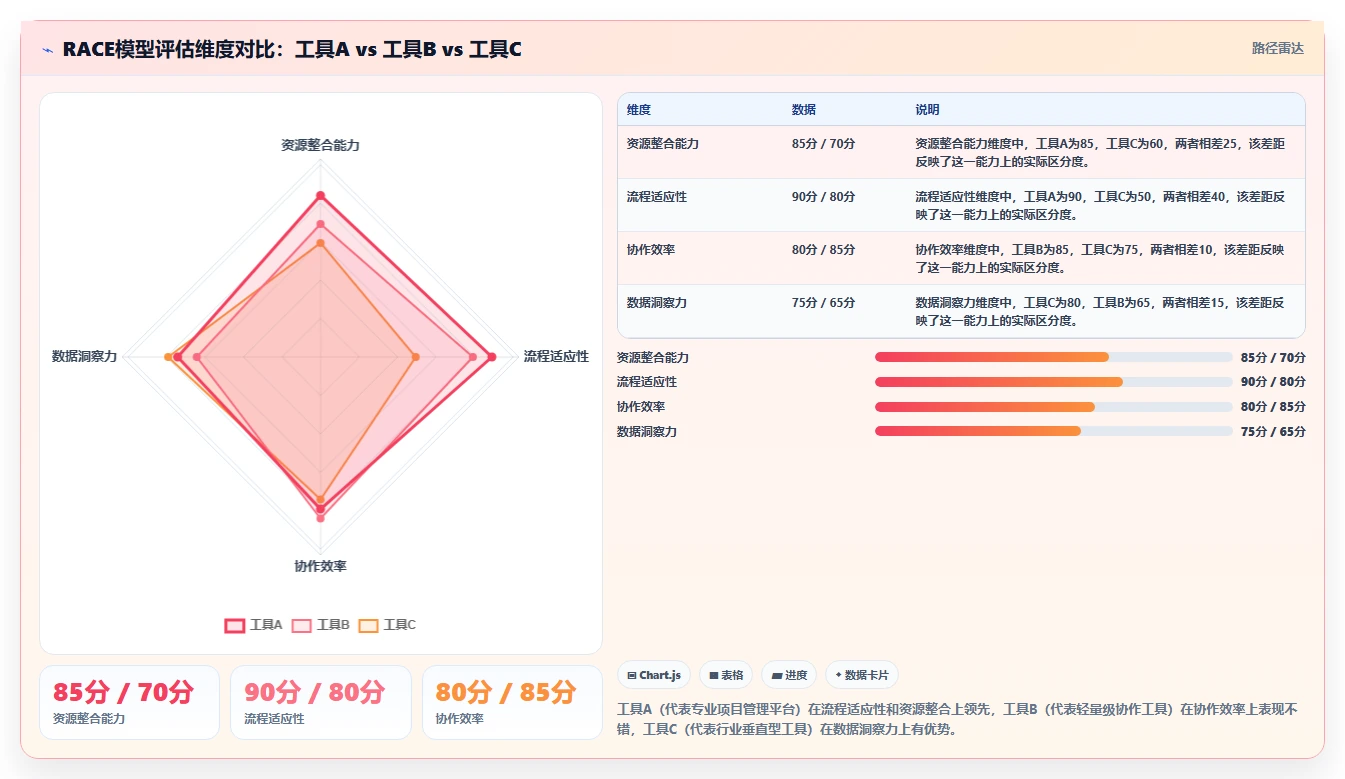Click the 75分 / 65分 label beside the progress bar
The image size is (1345, 779).
pyautogui.click(x=1273, y=432)
